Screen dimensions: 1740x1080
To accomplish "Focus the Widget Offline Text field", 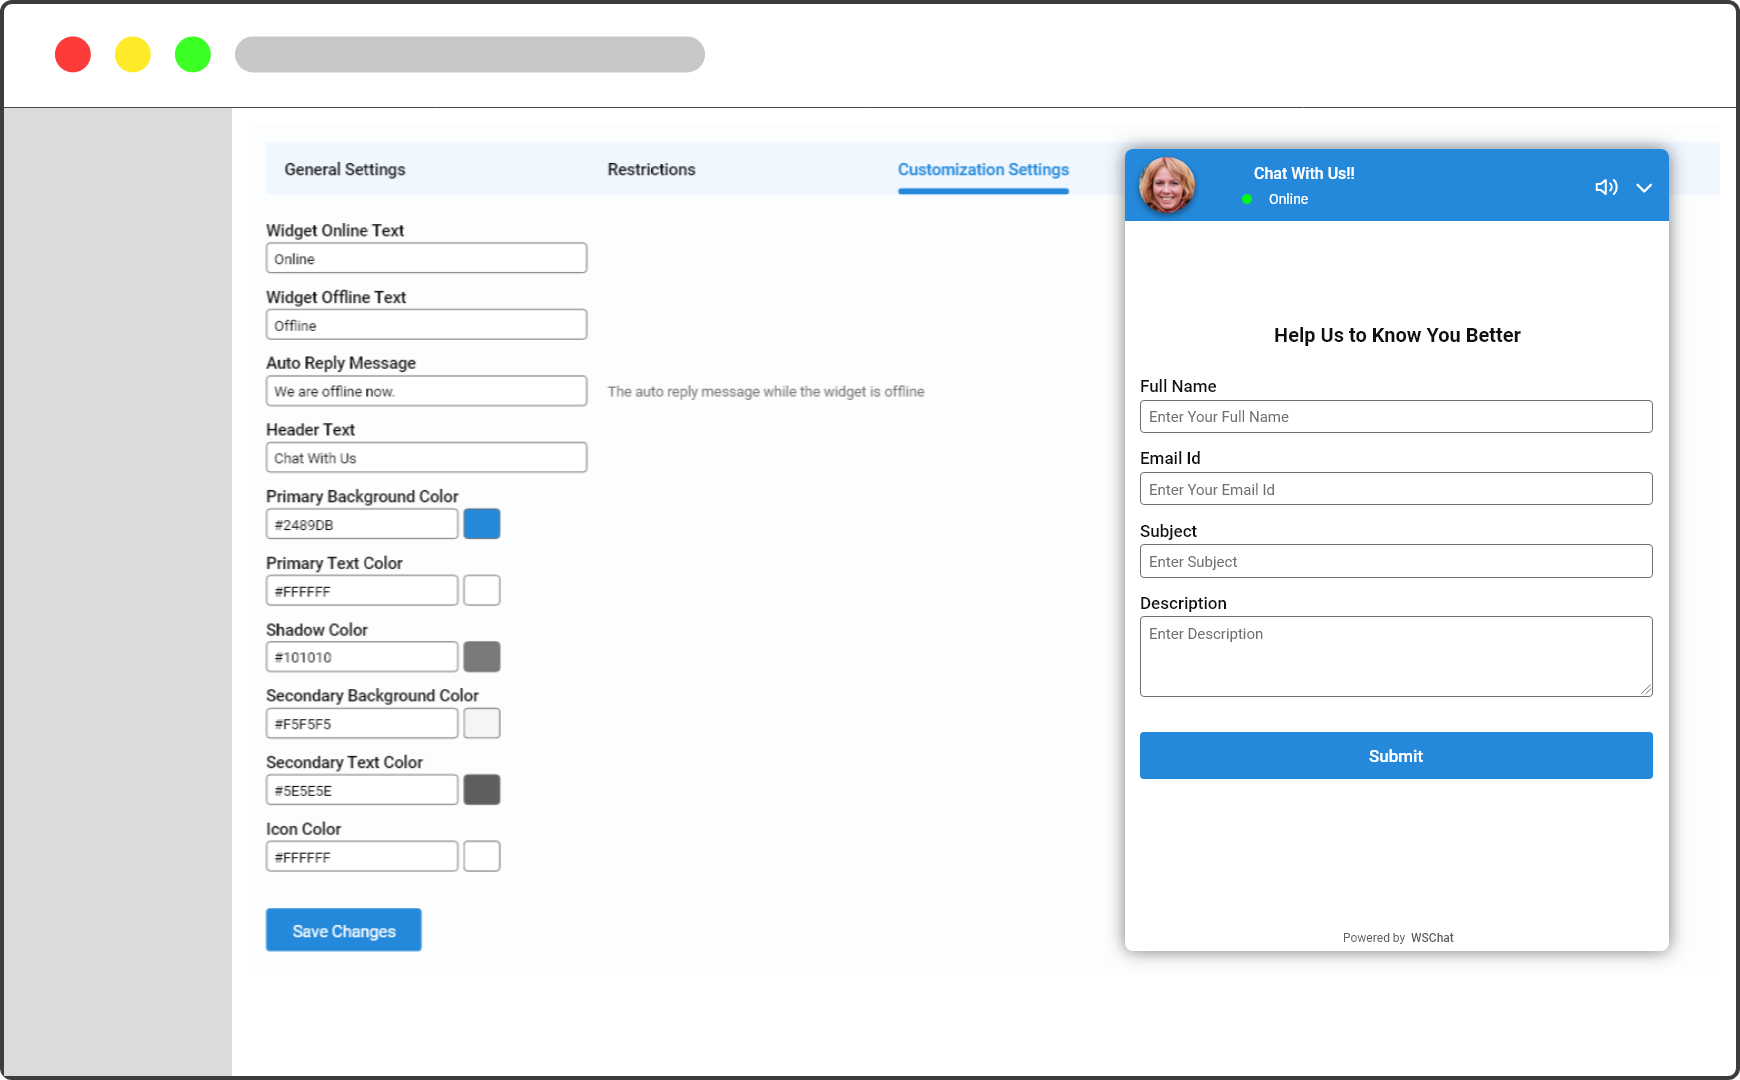I will pyautogui.click(x=426, y=325).
